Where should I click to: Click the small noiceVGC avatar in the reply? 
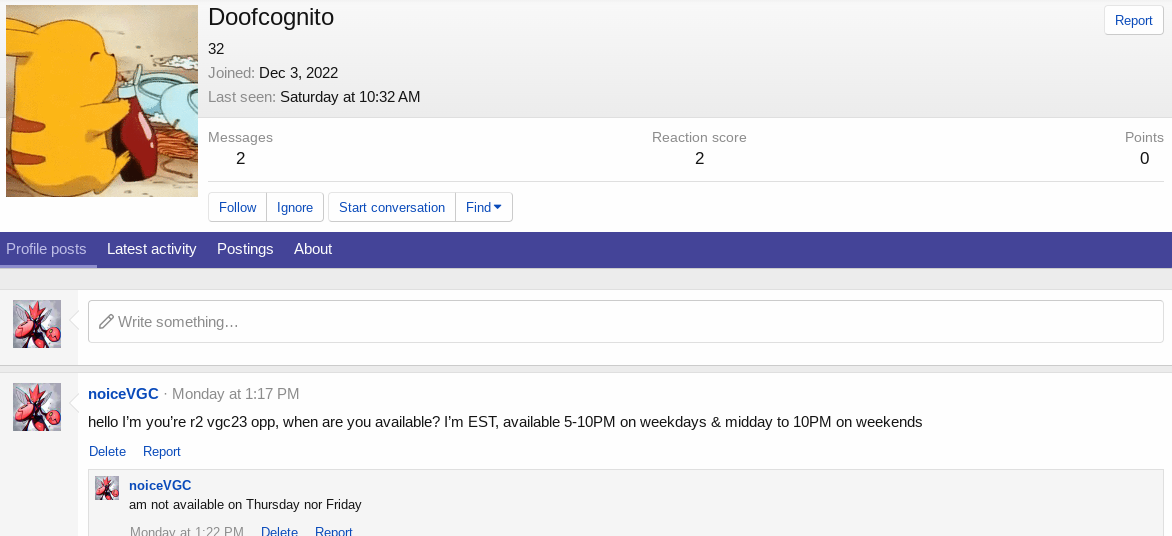pos(107,488)
